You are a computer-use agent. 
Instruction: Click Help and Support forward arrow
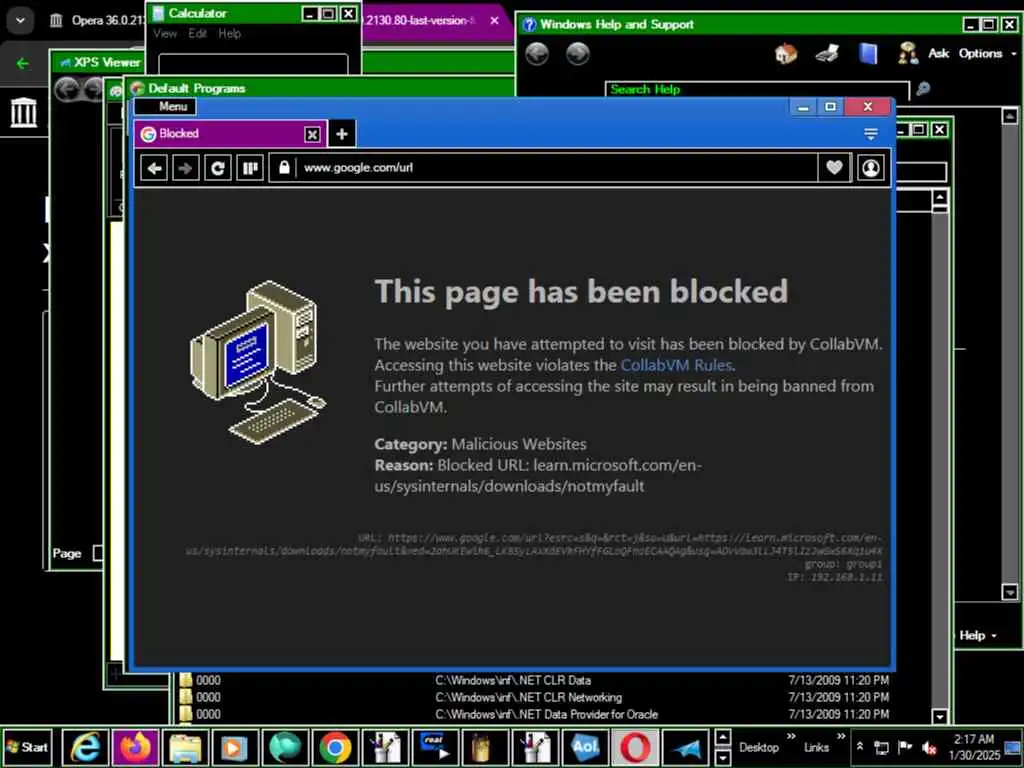(577, 54)
